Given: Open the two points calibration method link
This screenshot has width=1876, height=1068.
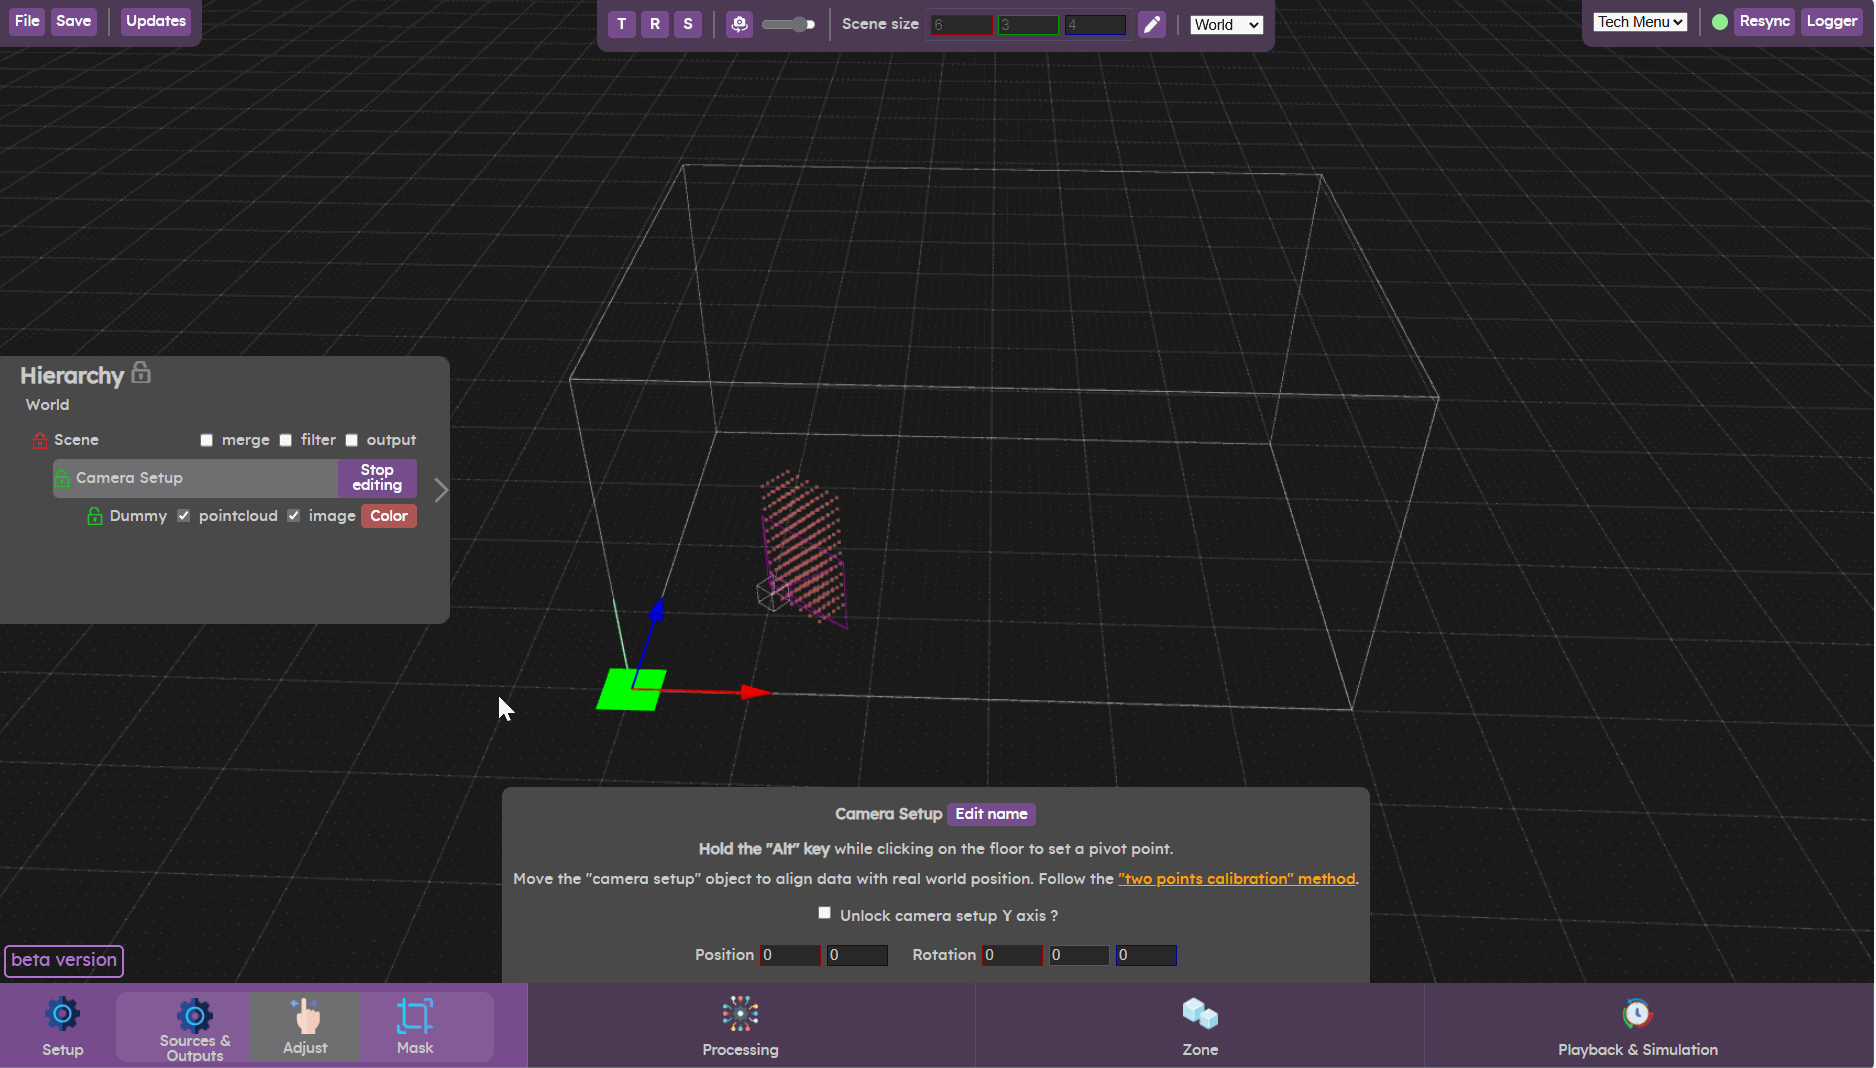Looking at the screenshot, I should [x=1237, y=879].
